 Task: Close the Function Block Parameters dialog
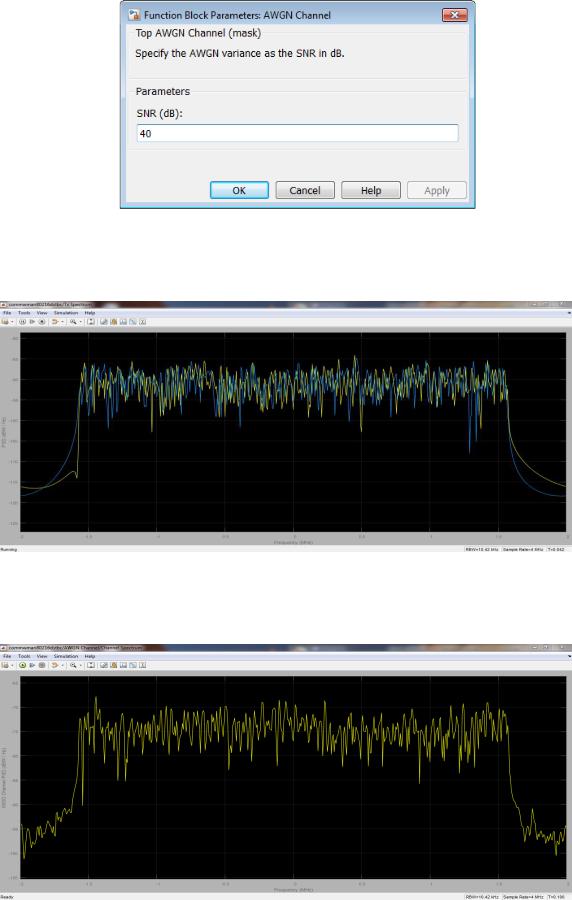pos(454,15)
